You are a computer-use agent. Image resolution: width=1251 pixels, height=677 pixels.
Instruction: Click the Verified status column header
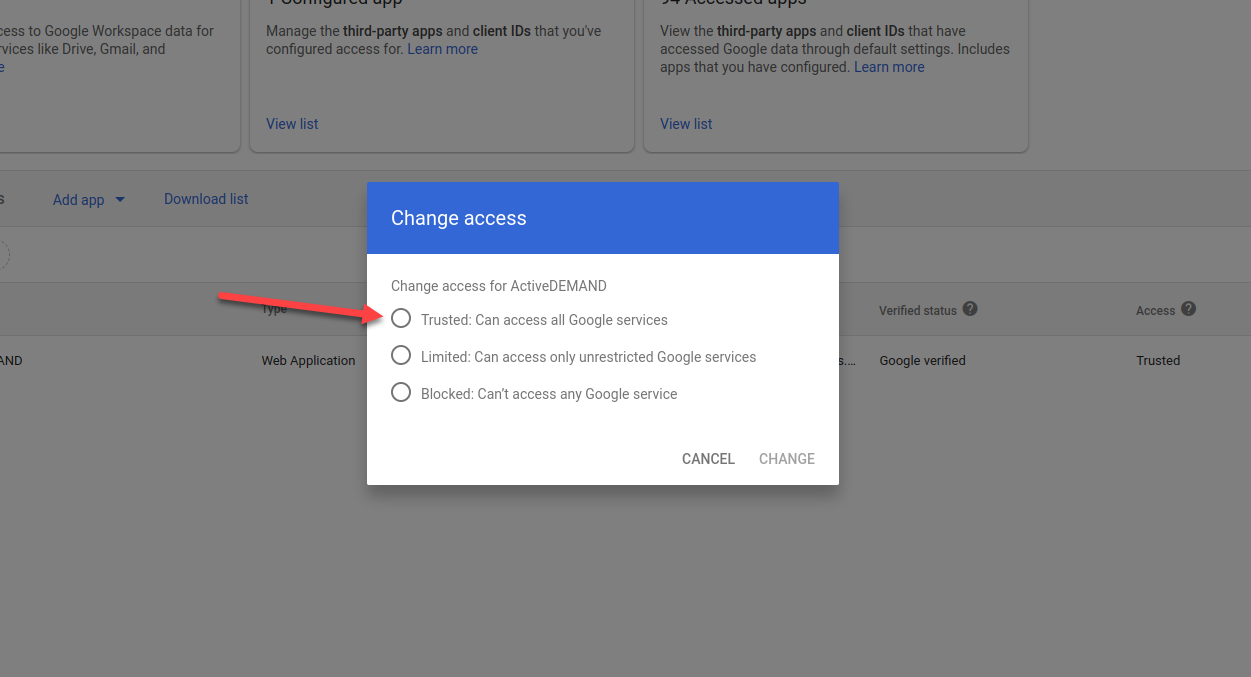point(918,310)
